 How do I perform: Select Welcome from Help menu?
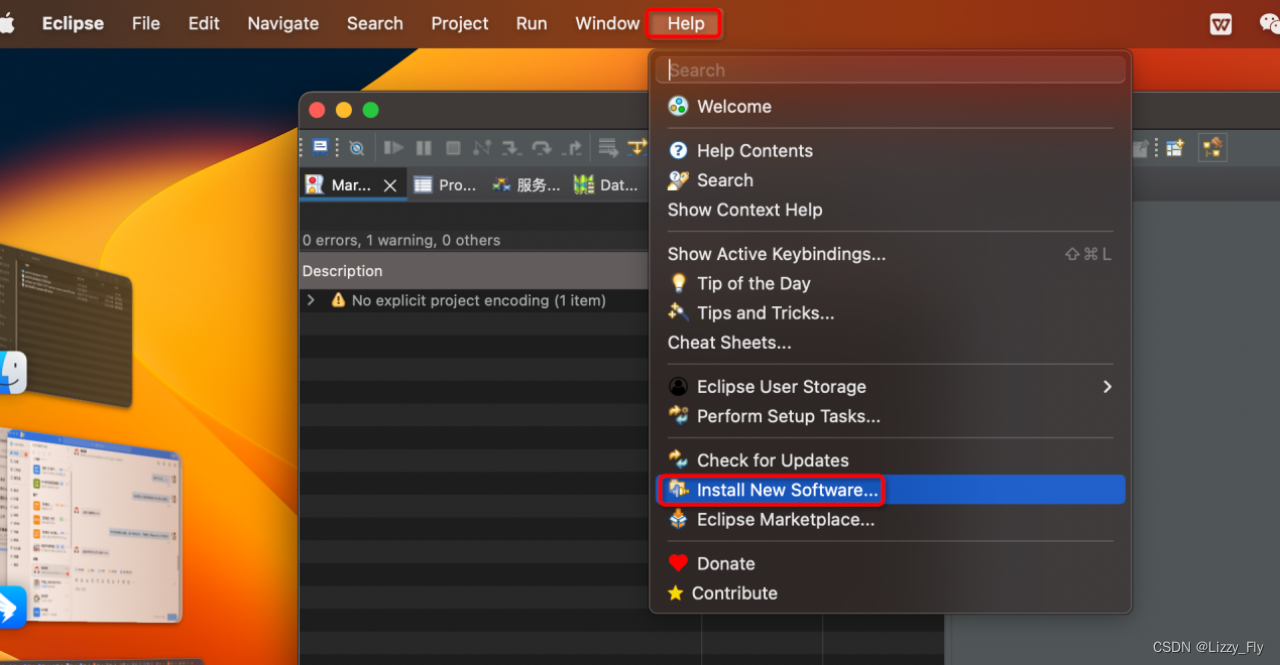click(x=890, y=106)
